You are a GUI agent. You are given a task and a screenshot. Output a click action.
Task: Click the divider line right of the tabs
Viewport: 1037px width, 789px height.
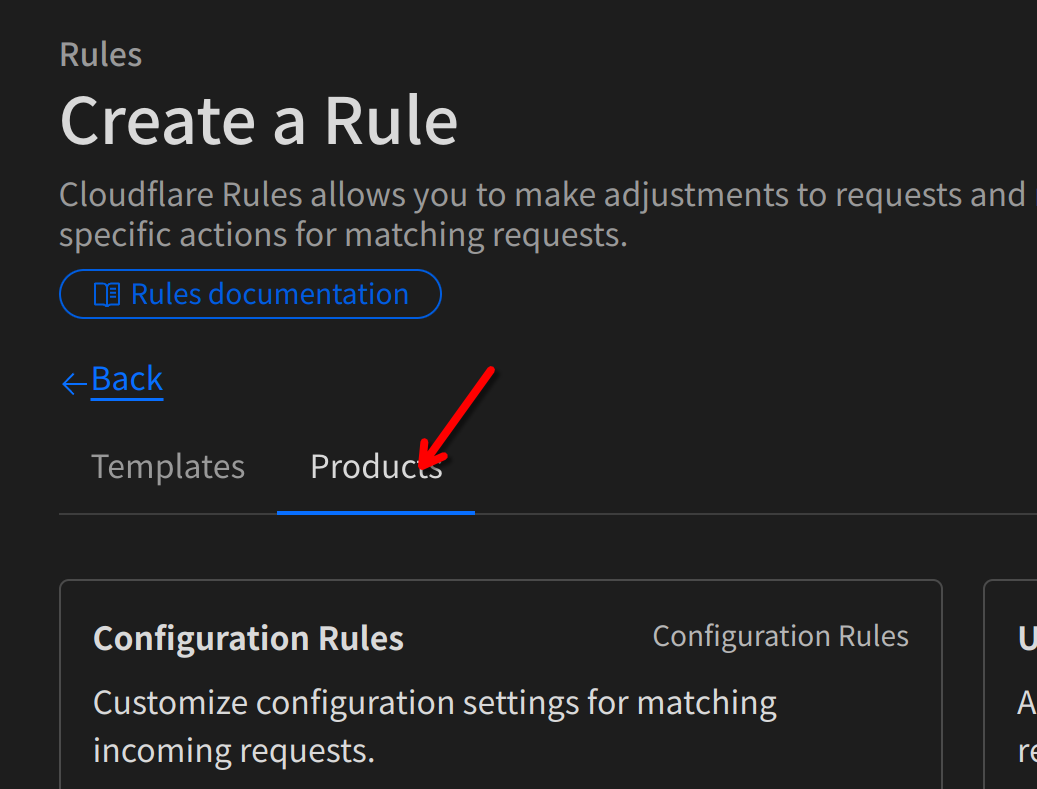coord(756,513)
